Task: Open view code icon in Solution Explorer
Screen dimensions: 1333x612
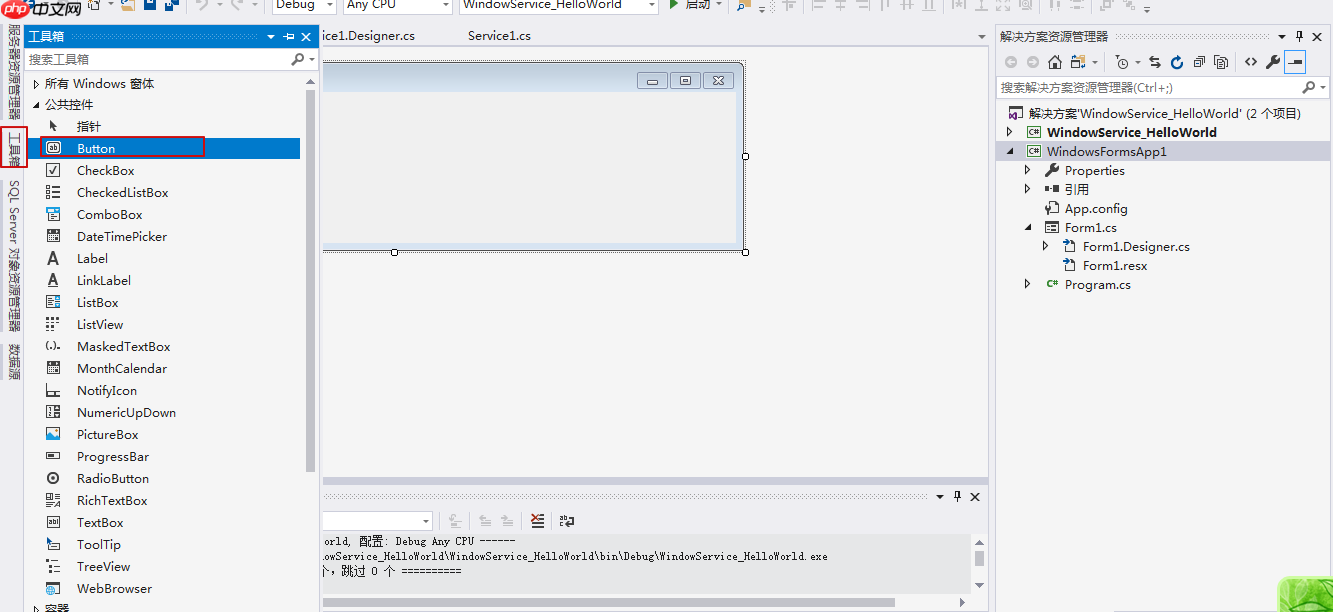Action: coord(1251,62)
